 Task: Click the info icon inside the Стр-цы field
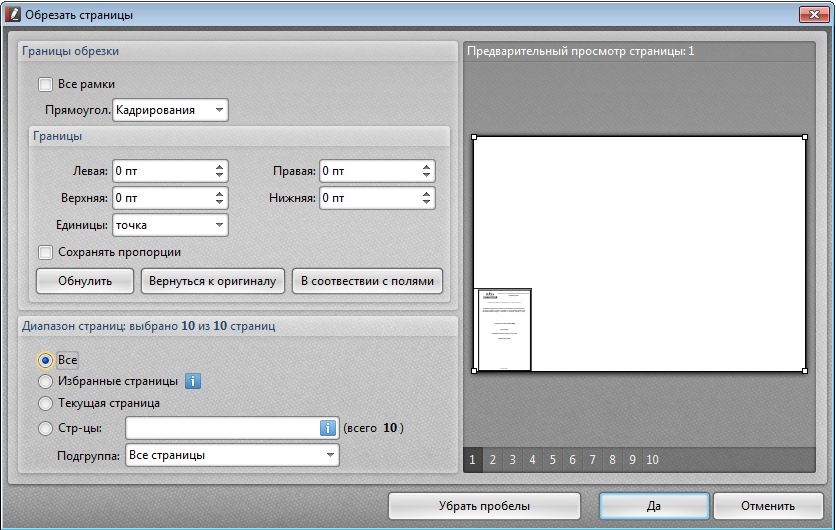point(327,428)
